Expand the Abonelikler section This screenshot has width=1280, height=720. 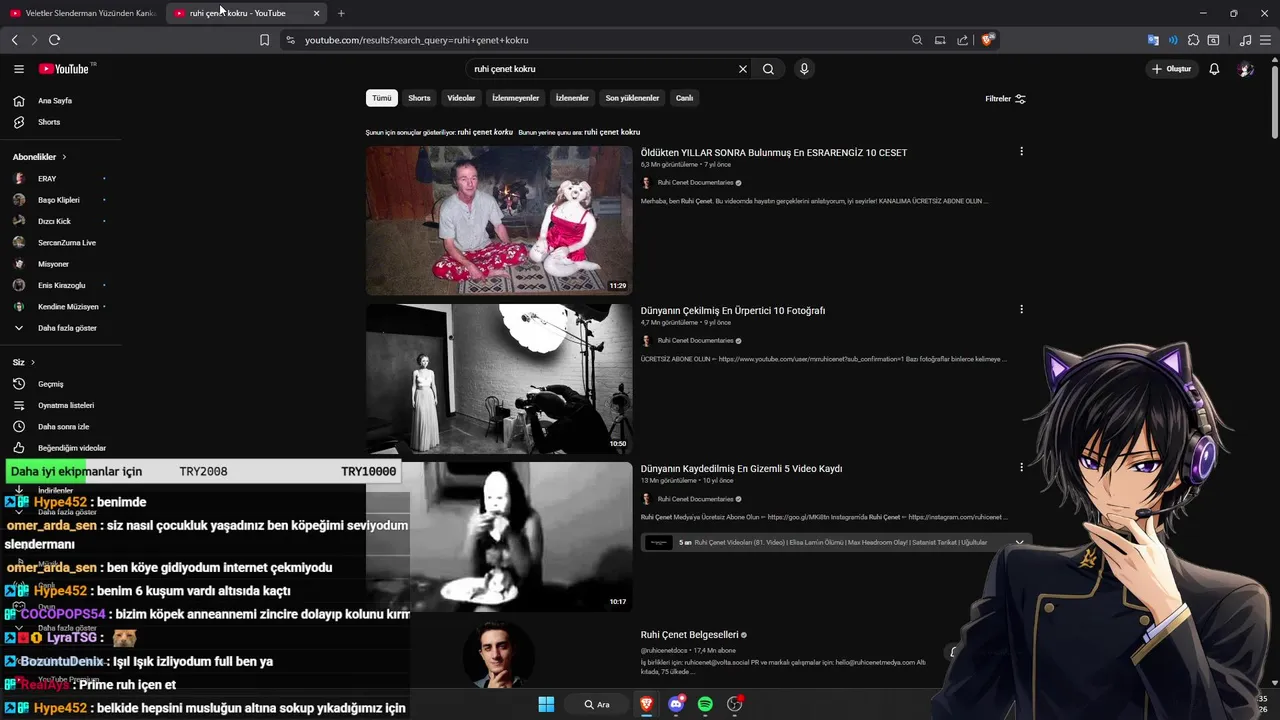click(40, 157)
